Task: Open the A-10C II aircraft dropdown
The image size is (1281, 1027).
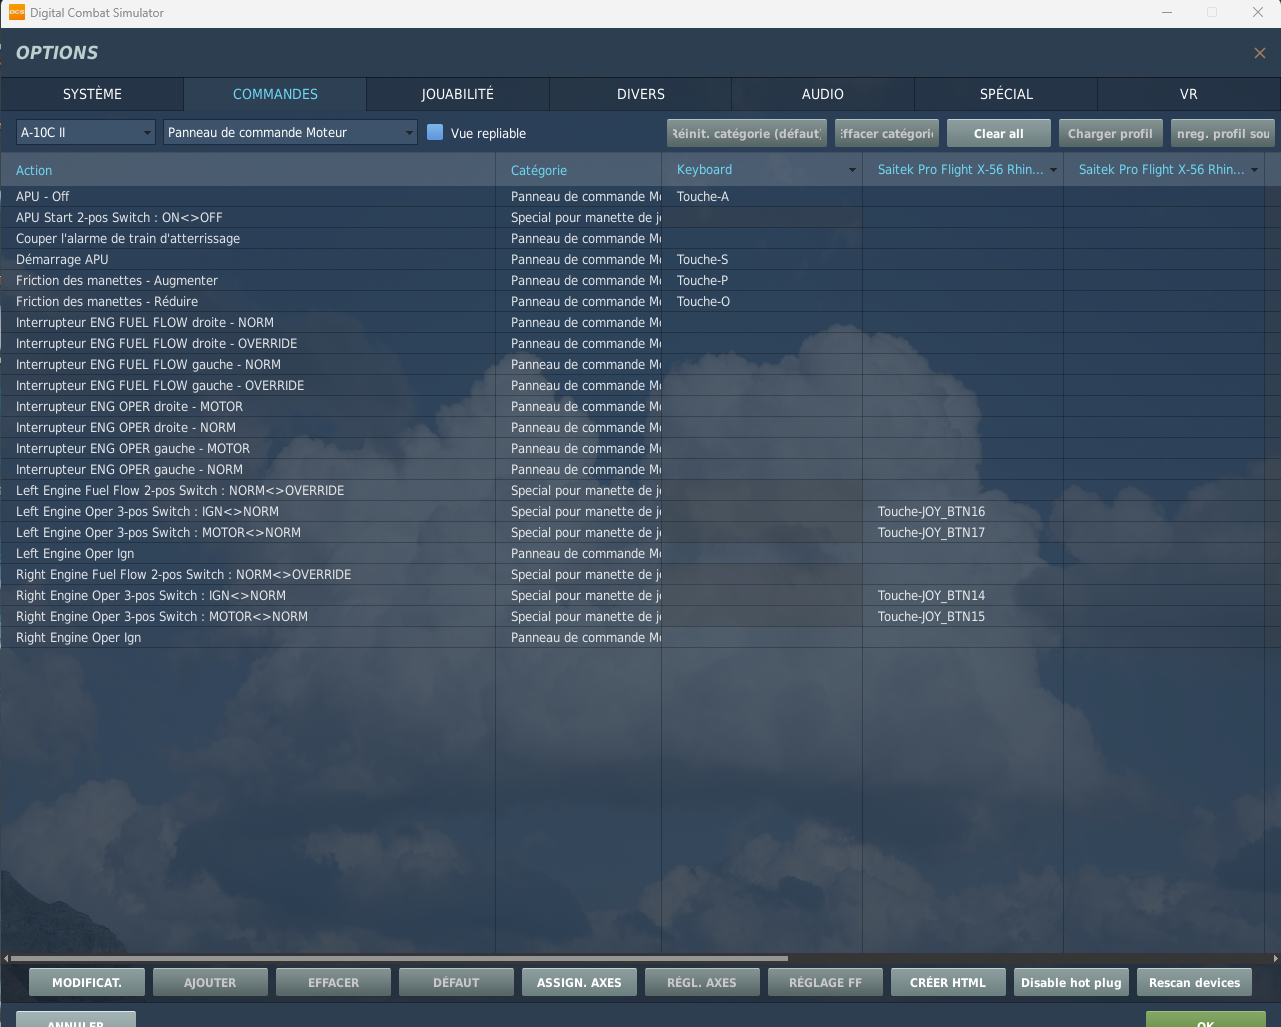Action: pyautogui.click(x=86, y=132)
